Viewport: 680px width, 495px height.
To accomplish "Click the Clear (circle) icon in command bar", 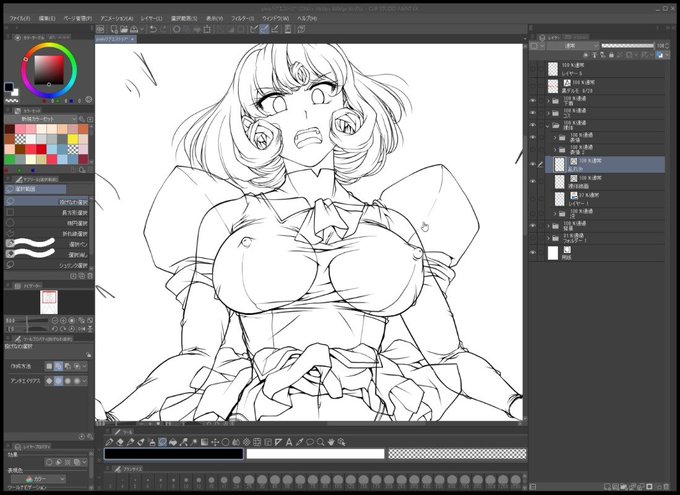I will click(177, 29).
